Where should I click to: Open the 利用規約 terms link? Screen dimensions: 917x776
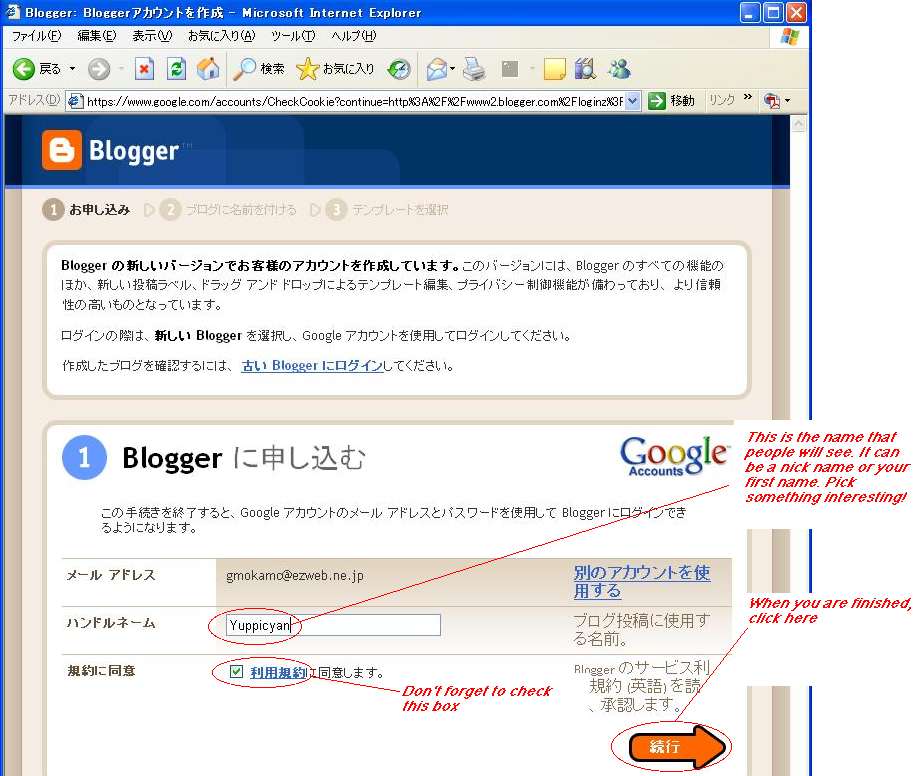tap(278, 673)
